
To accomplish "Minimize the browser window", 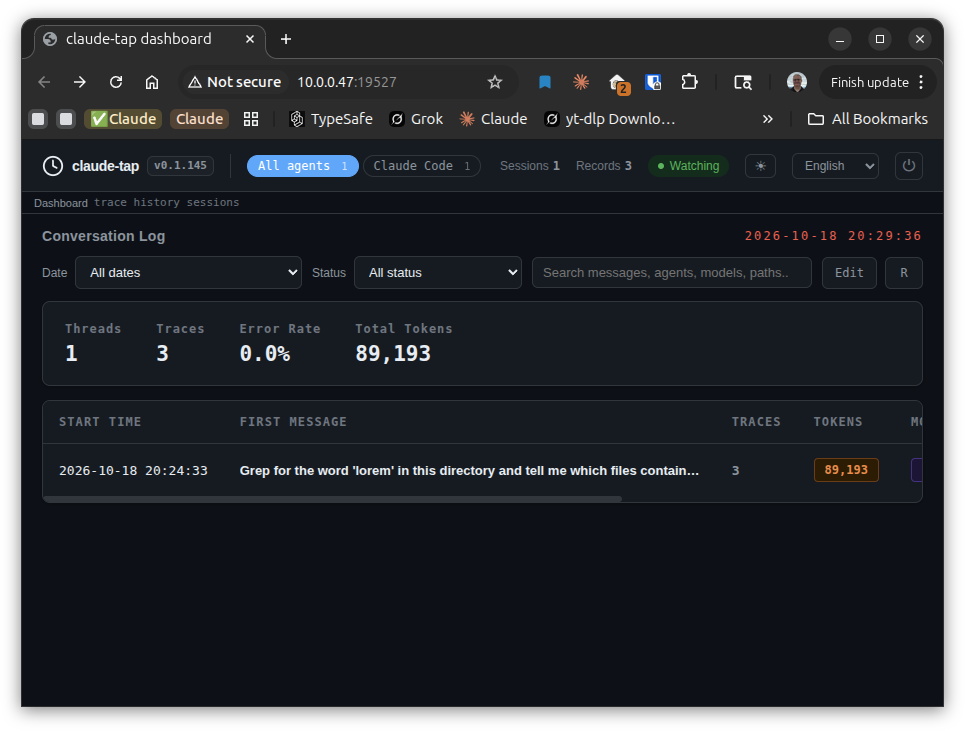I will click(x=839, y=39).
